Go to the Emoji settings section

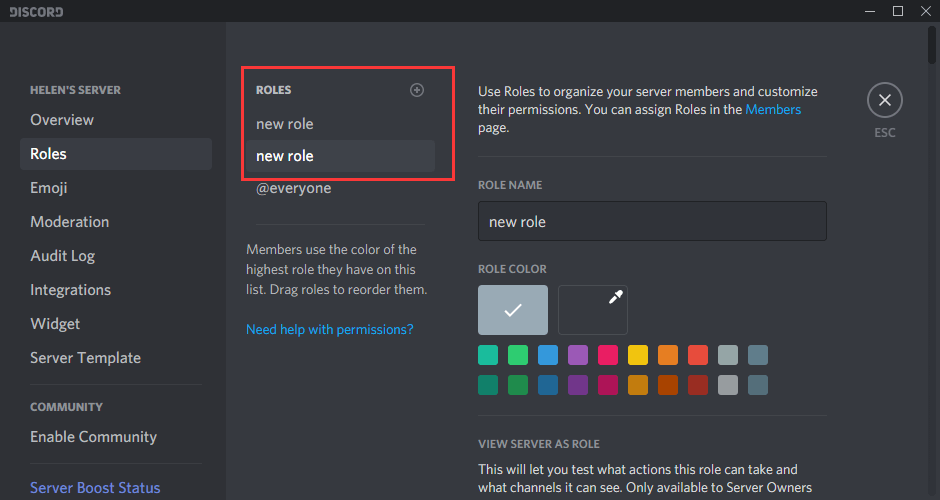[x=49, y=188]
